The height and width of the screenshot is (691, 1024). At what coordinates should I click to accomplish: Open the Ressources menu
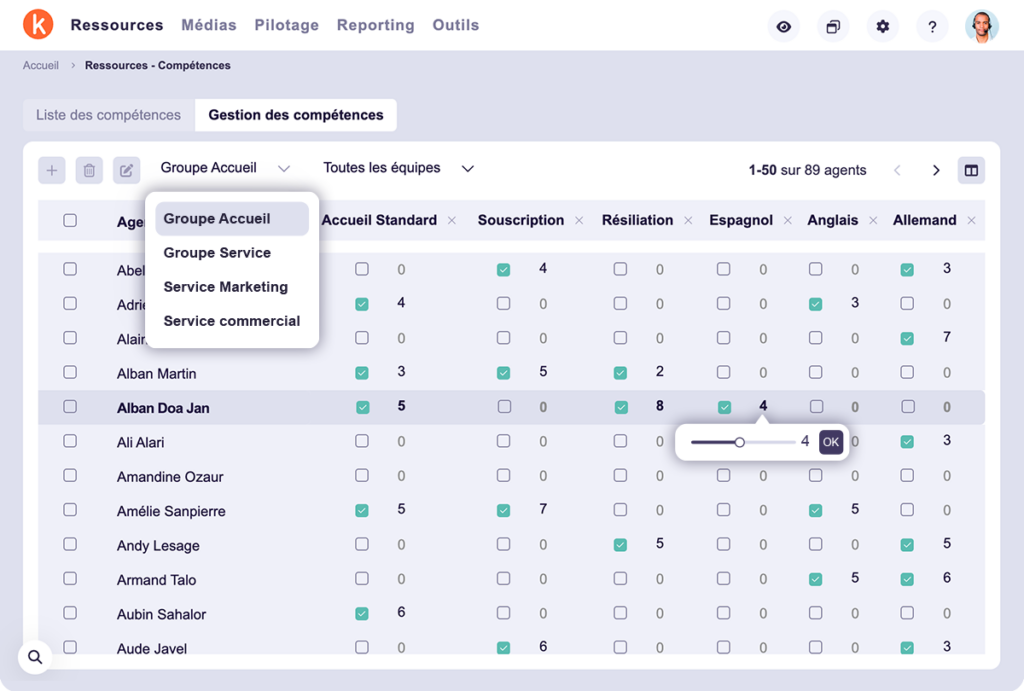117,25
